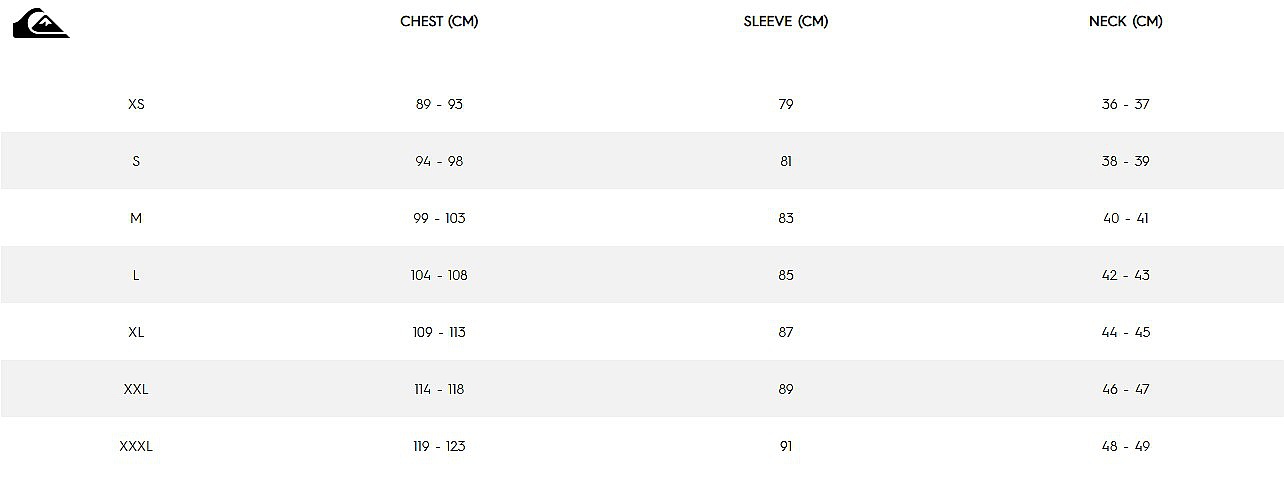Click sleeve value 79 for XS
Screen dimensions: 1284x485
pyautogui.click(x=786, y=104)
